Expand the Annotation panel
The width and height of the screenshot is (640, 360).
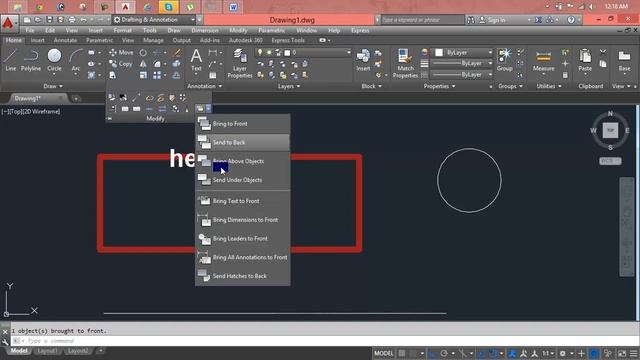coord(204,86)
